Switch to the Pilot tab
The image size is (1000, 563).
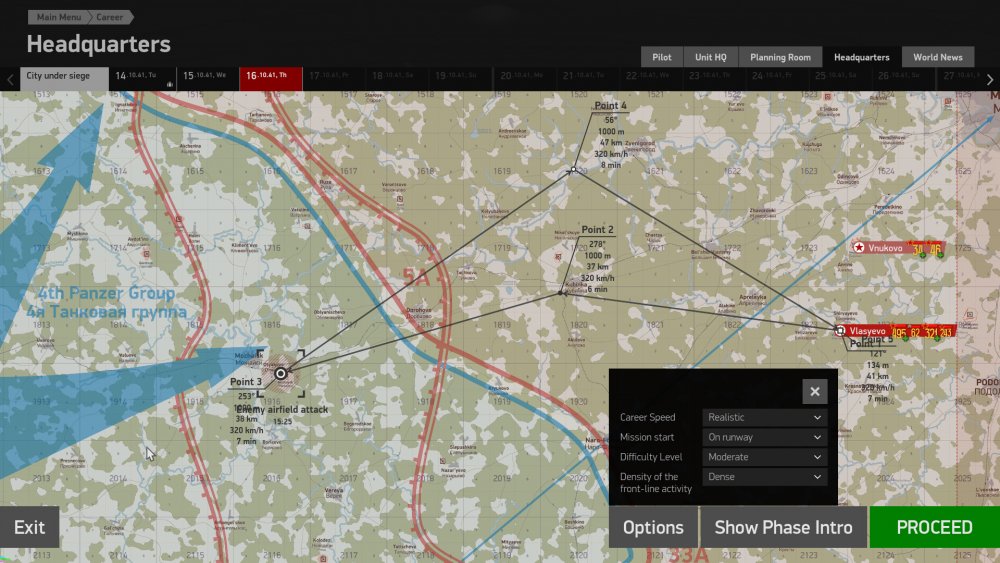661,57
